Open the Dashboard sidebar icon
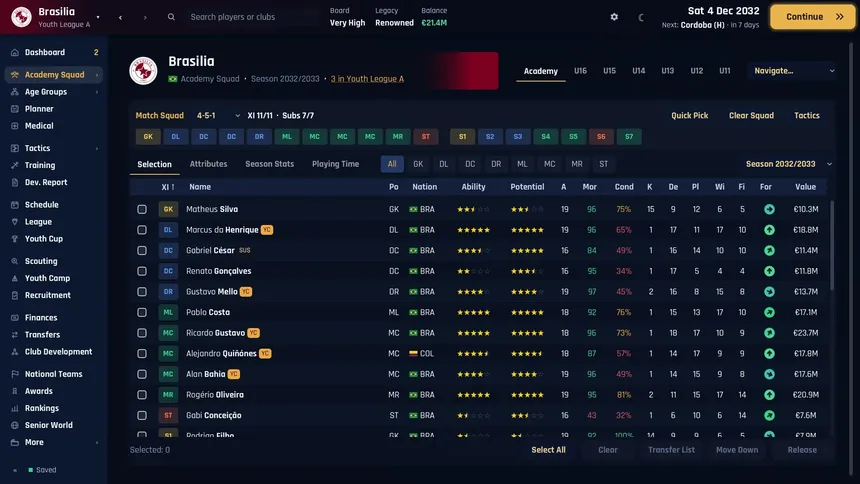860x484 pixels. [15, 53]
